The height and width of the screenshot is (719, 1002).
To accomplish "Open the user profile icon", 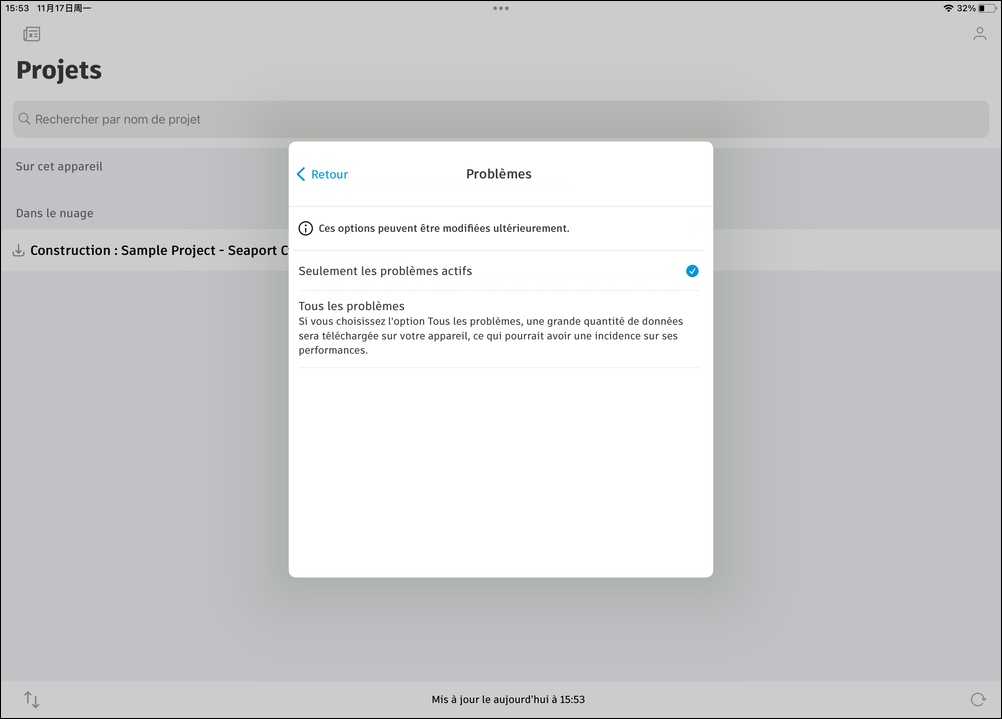I will pyautogui.click(x=979, y=34).
